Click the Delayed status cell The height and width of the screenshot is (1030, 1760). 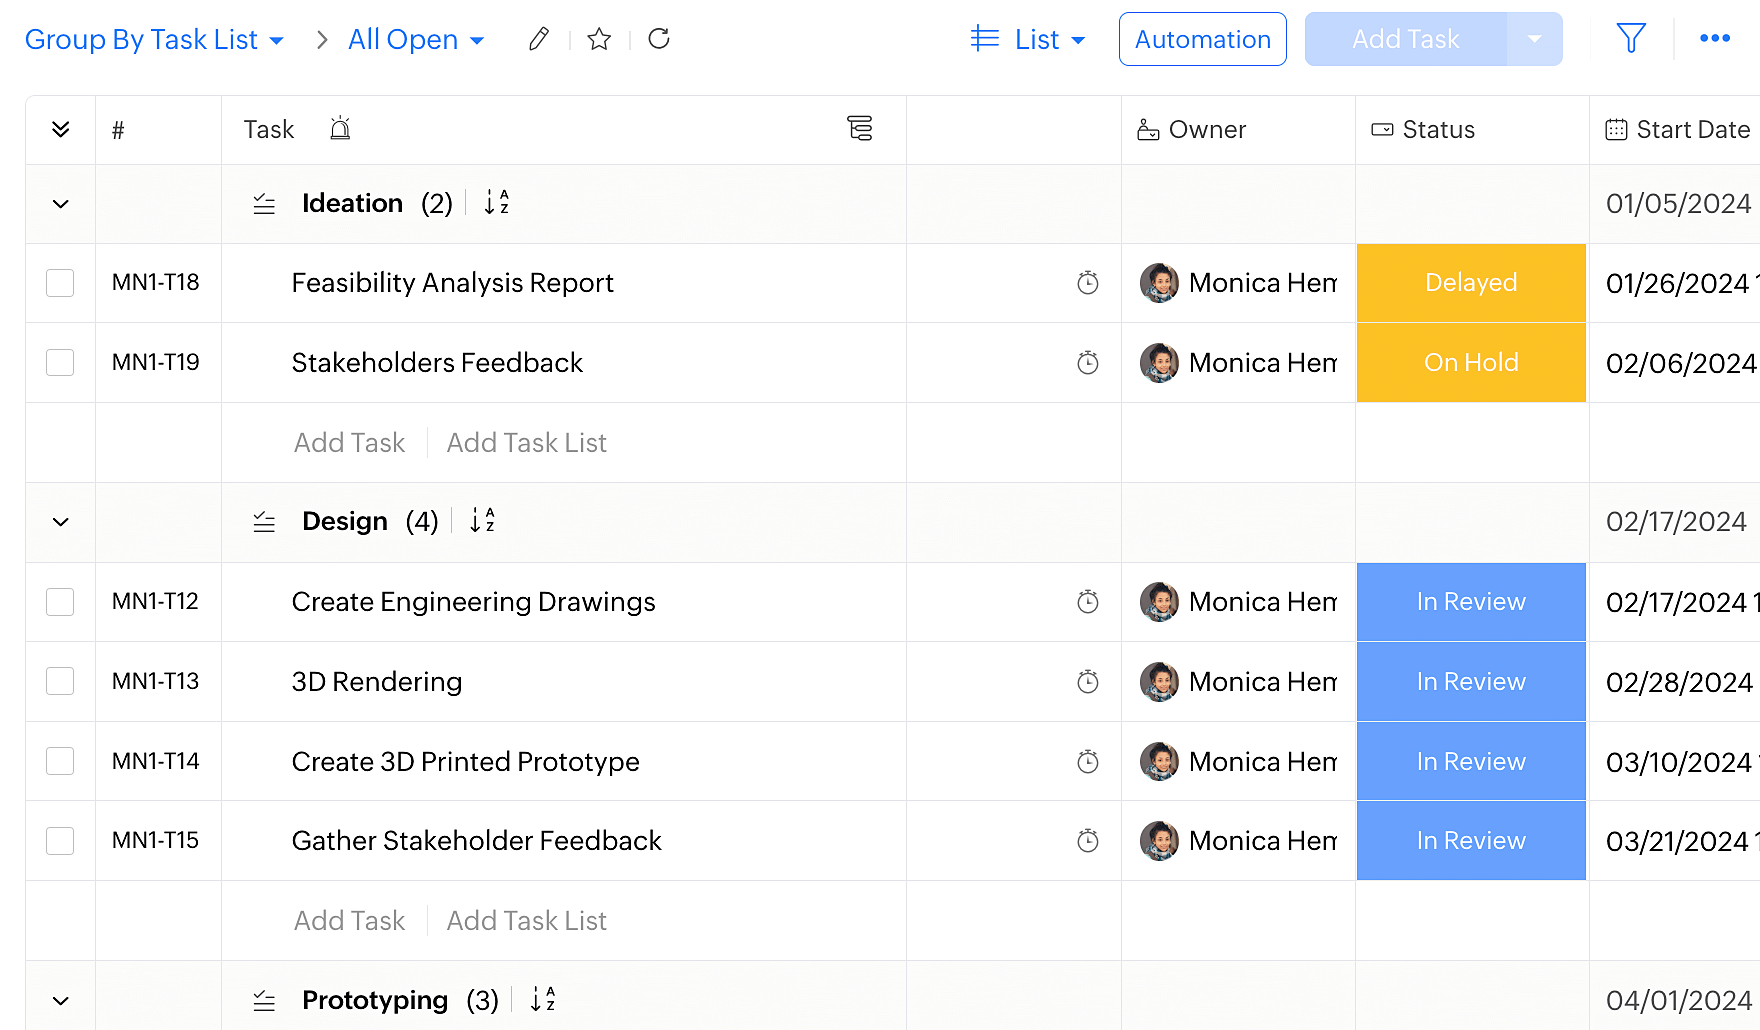point(1471,283)
